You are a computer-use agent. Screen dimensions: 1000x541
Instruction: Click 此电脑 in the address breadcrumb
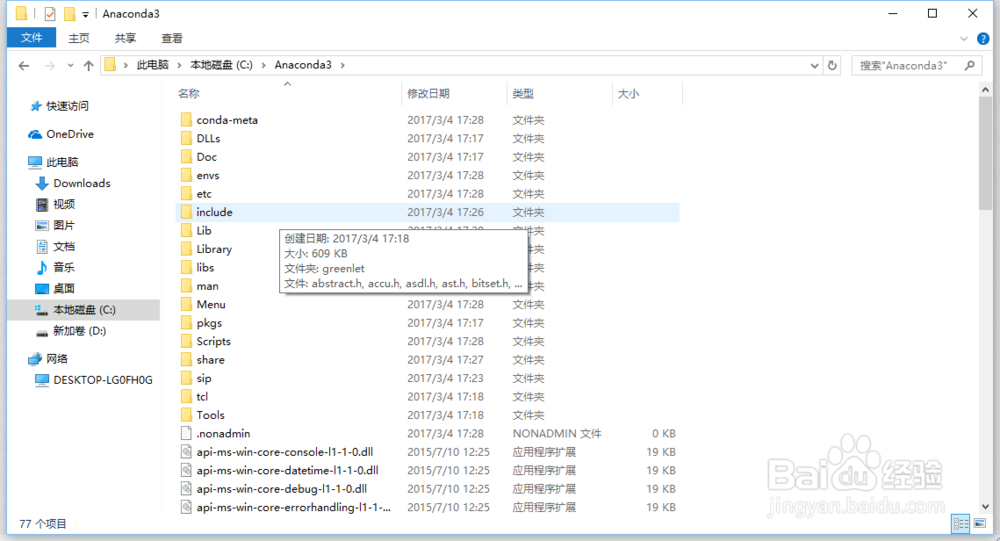pyautogui.click(x=152, y=65)
